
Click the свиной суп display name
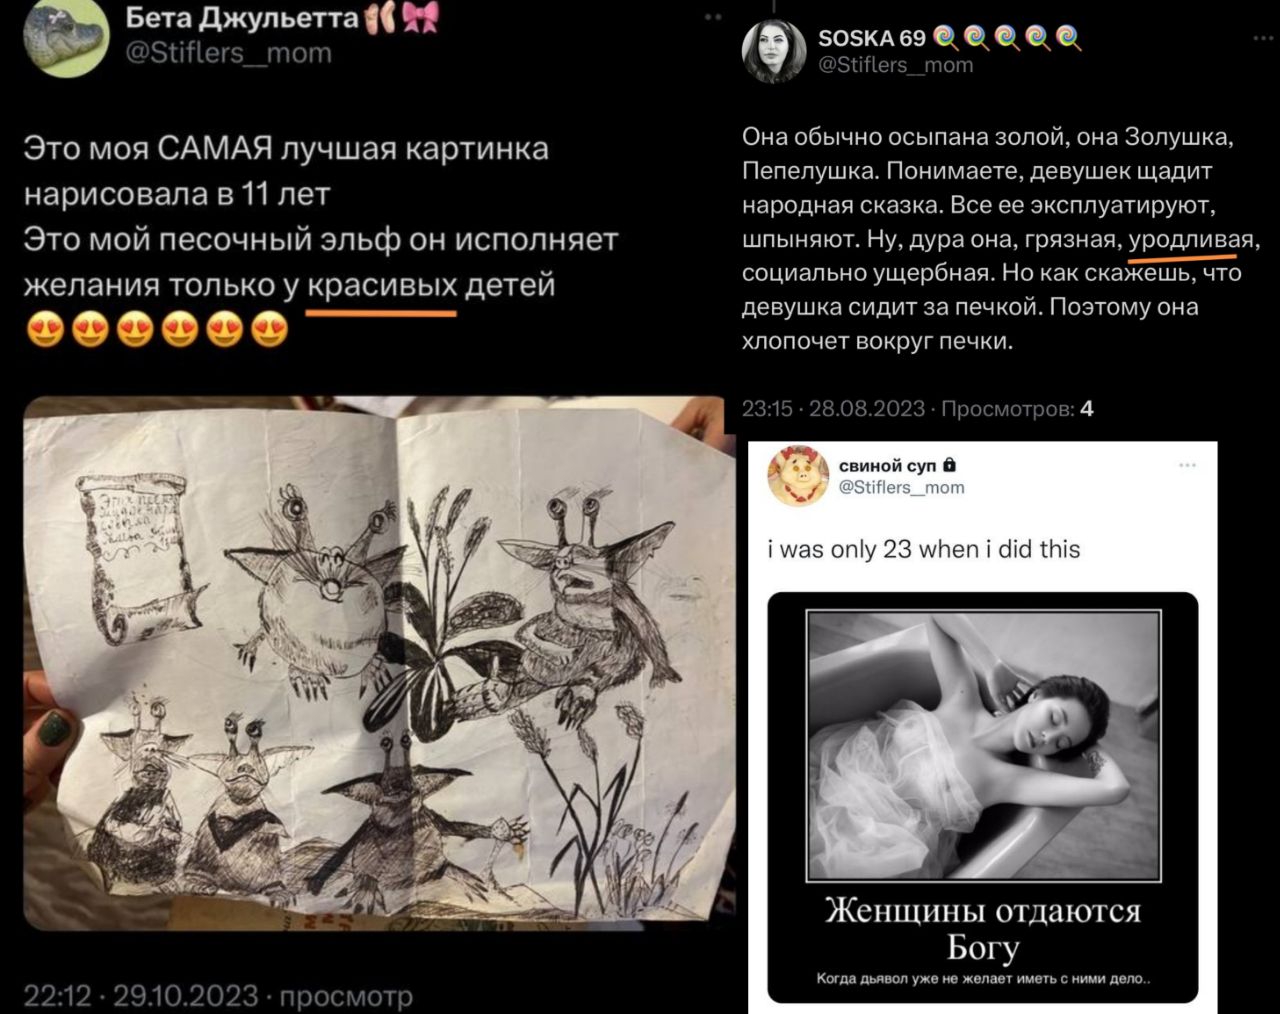coord(887,465)
